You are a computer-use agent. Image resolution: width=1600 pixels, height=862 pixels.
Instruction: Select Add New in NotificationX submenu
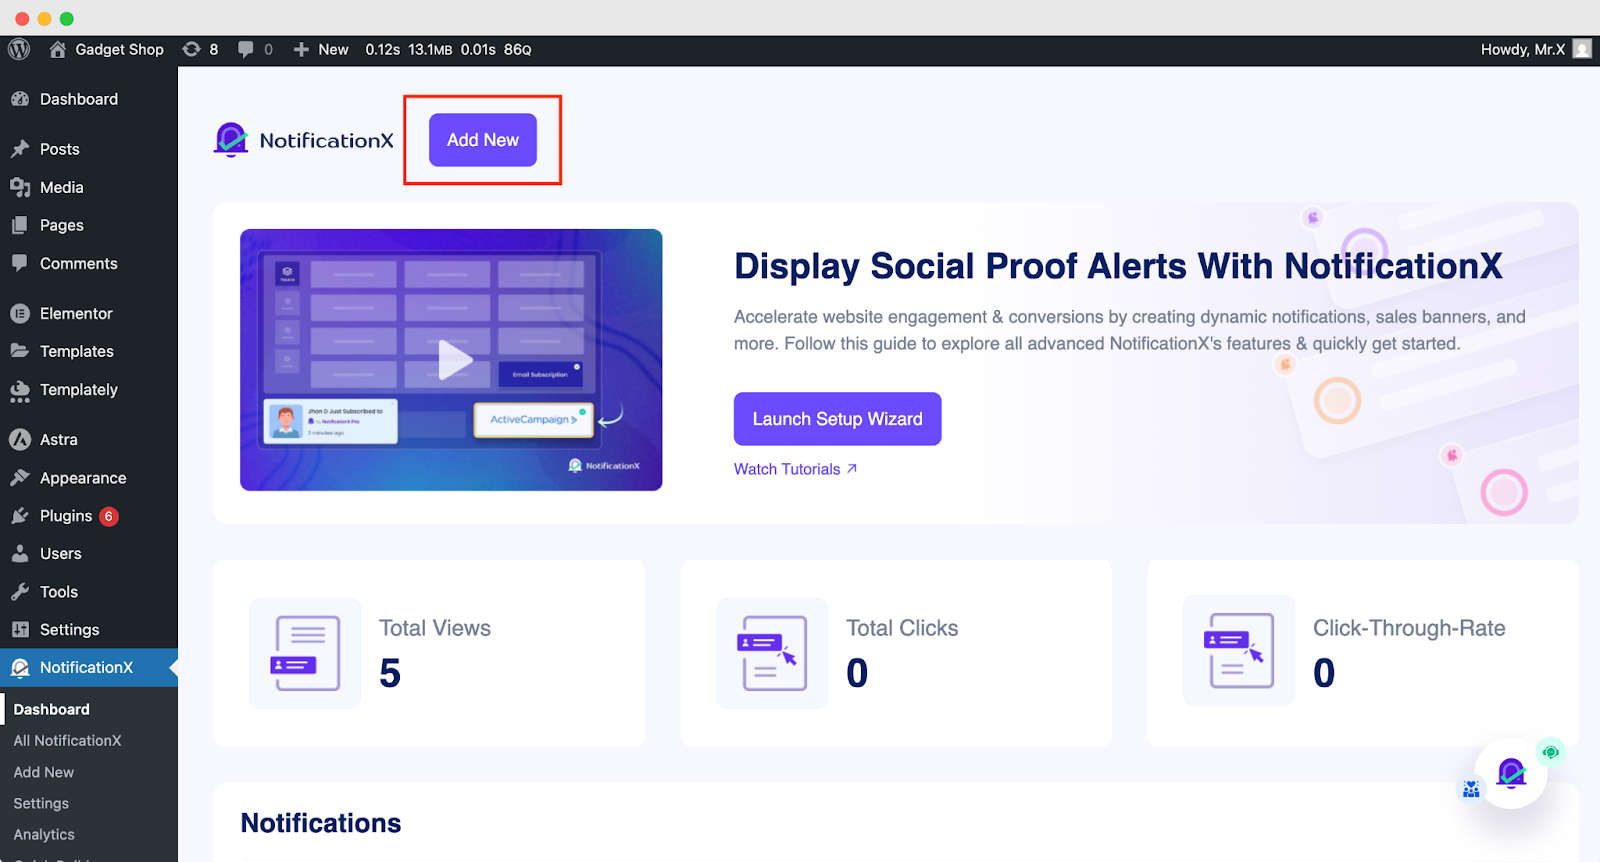tap(44, 772)
